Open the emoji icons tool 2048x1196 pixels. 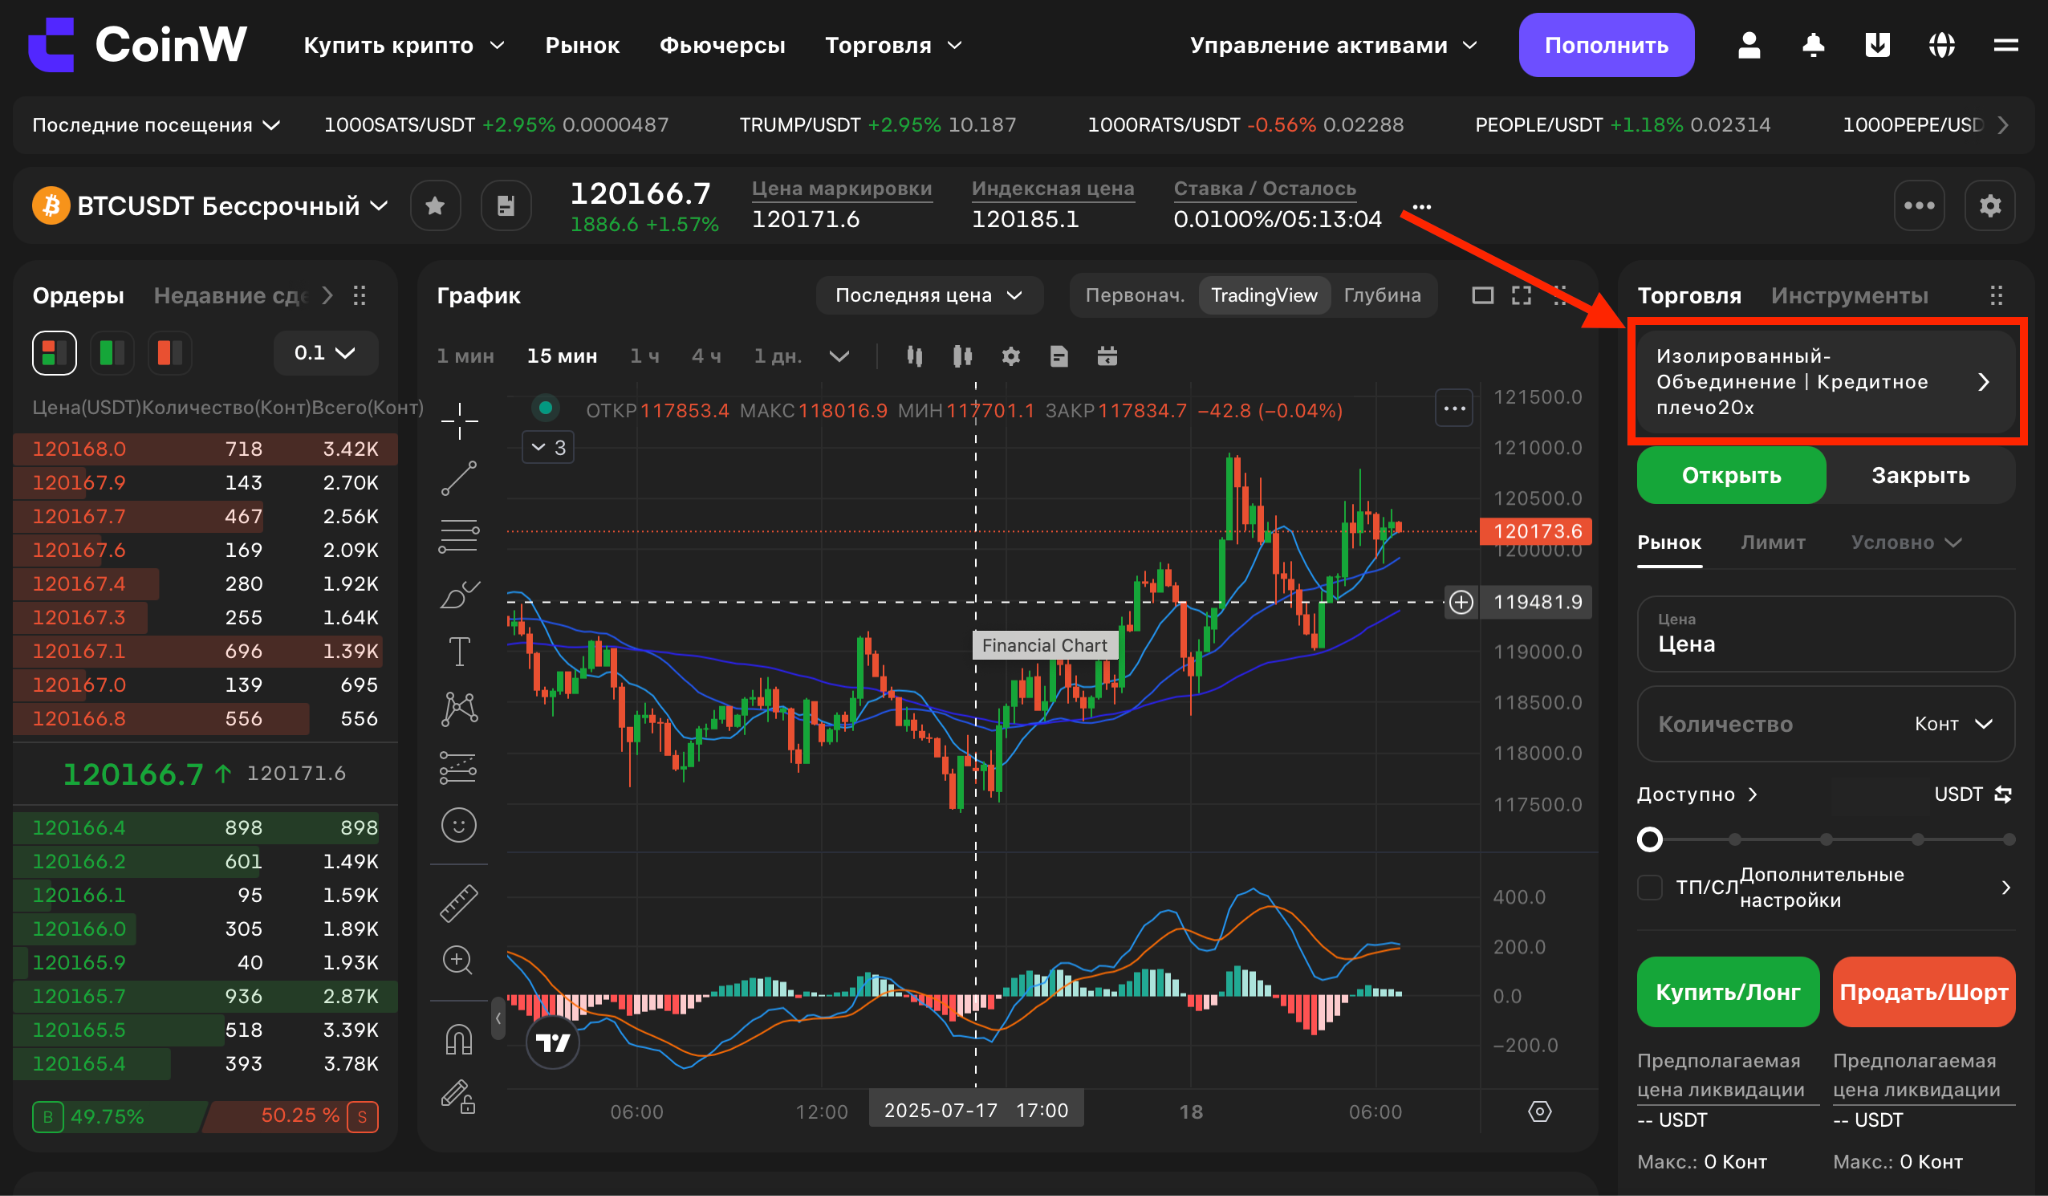tap(459, 825)
